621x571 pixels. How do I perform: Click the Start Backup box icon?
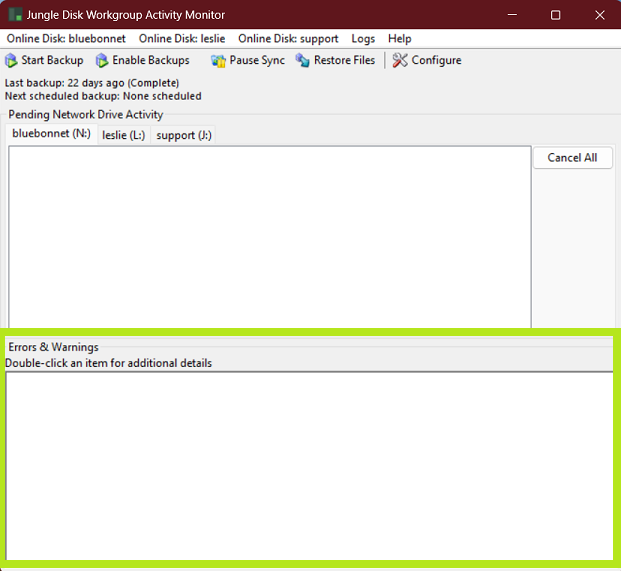[x=11, y=60]
